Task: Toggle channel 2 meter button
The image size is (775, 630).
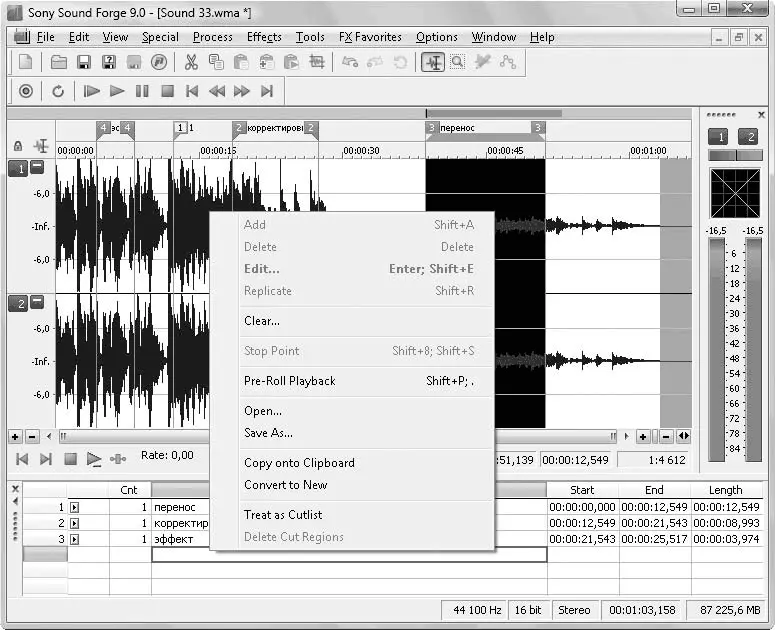Action: click(x=747, y=137)
